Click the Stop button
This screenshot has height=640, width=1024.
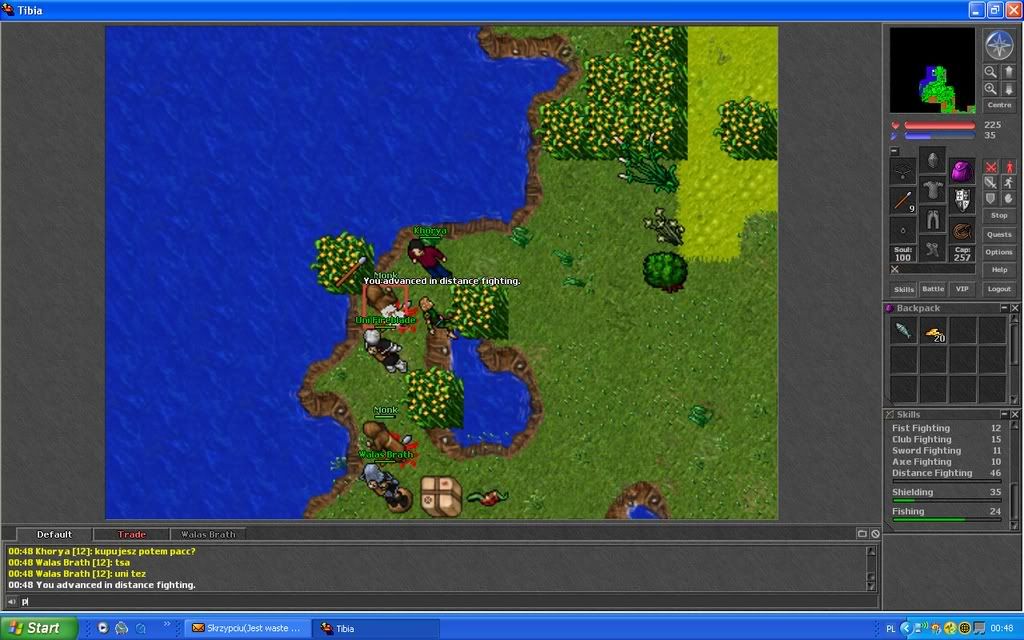(999, 216)
